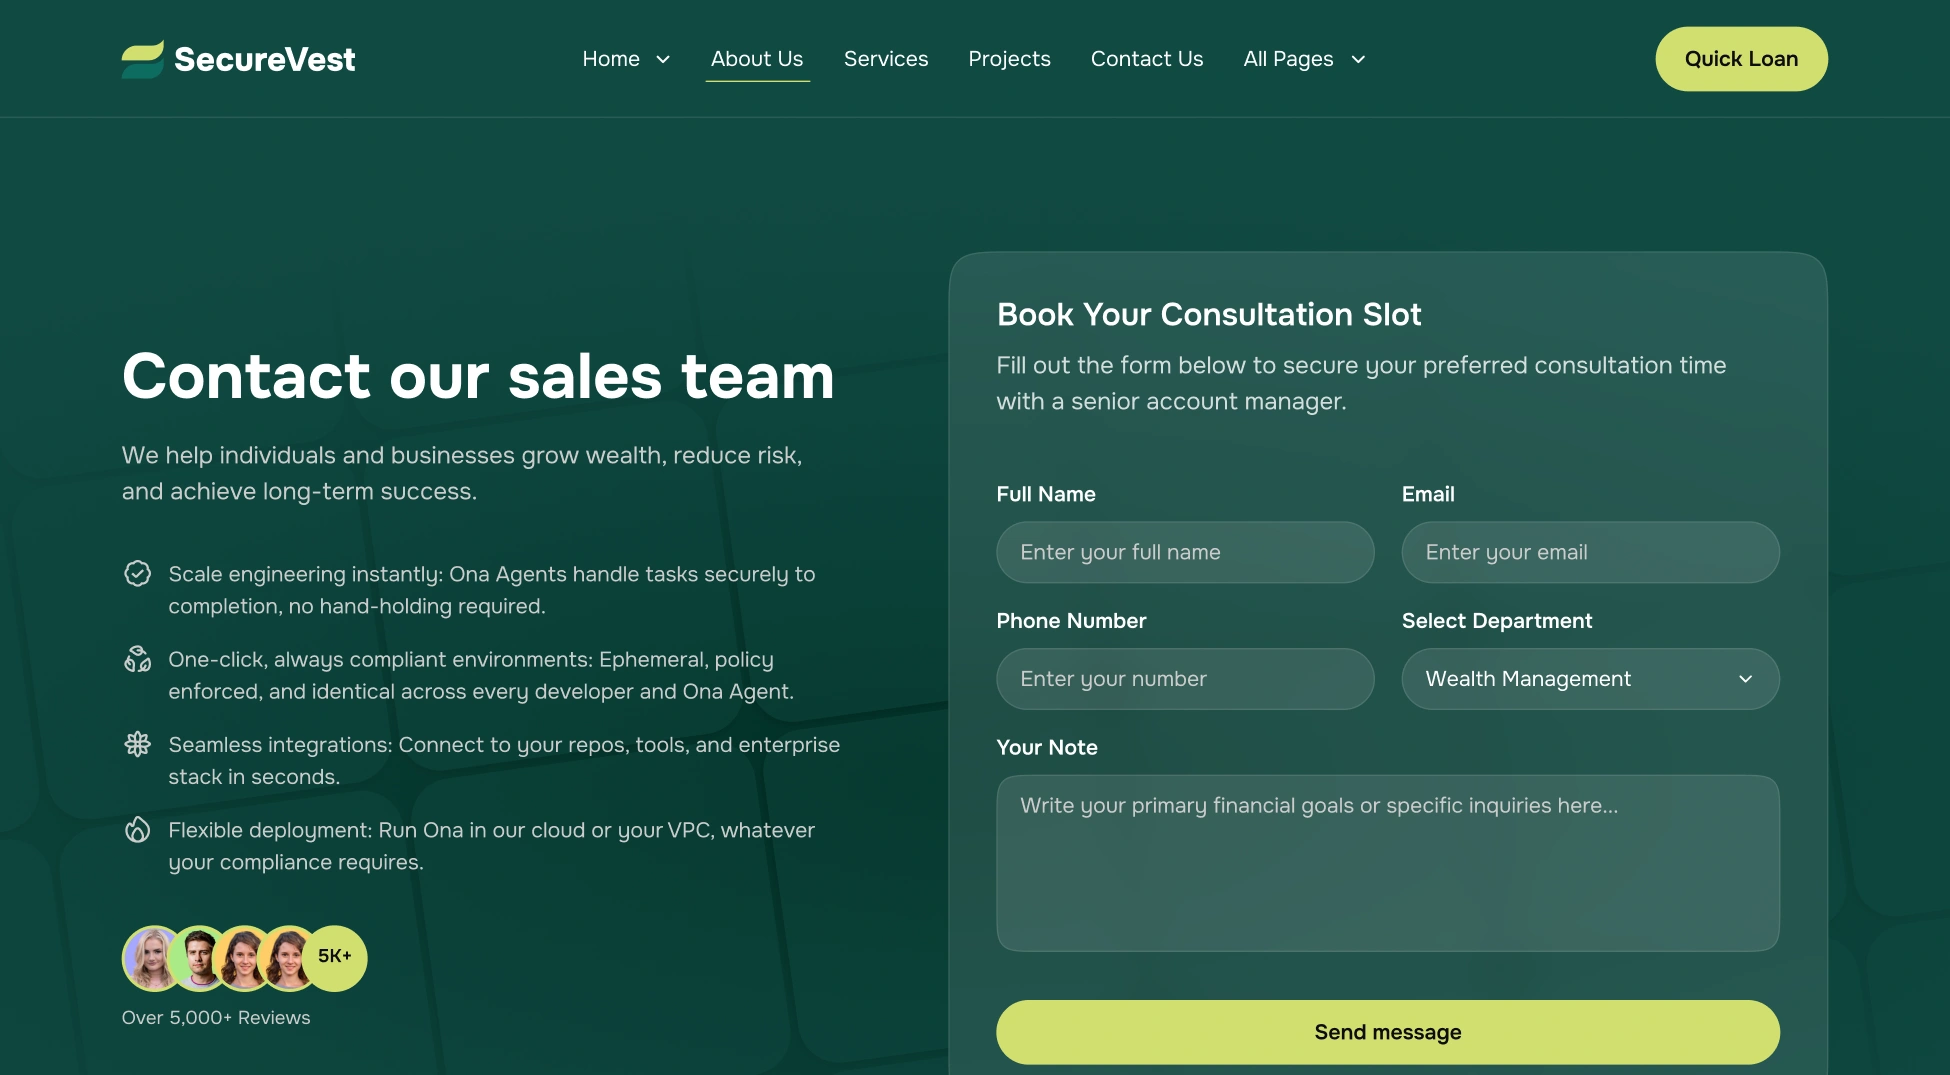The image size is (1950, 1075).
Task: Navigate to Contact Us
Action: pos(1147,59)
